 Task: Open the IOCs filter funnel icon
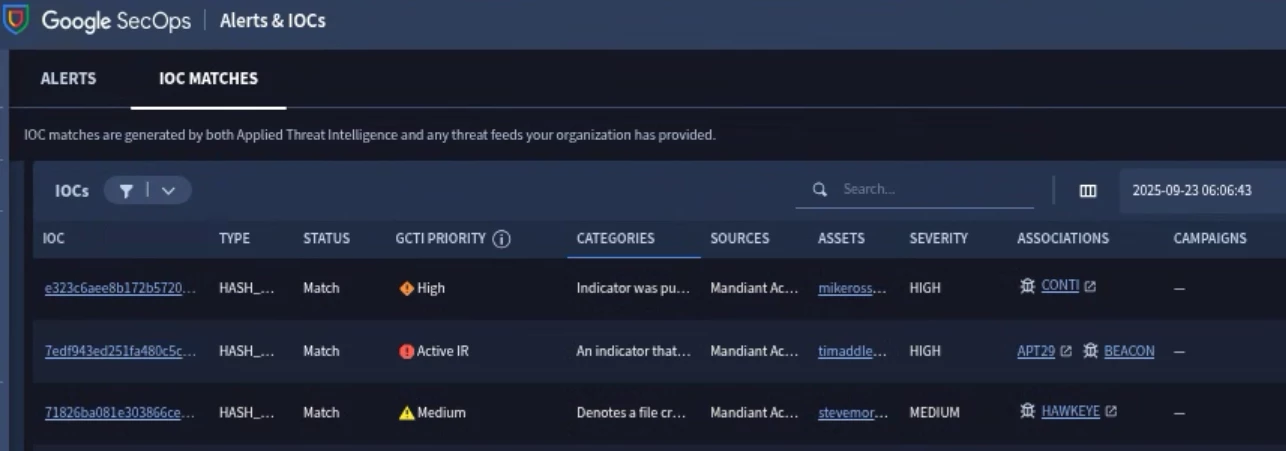coord(126,190)
